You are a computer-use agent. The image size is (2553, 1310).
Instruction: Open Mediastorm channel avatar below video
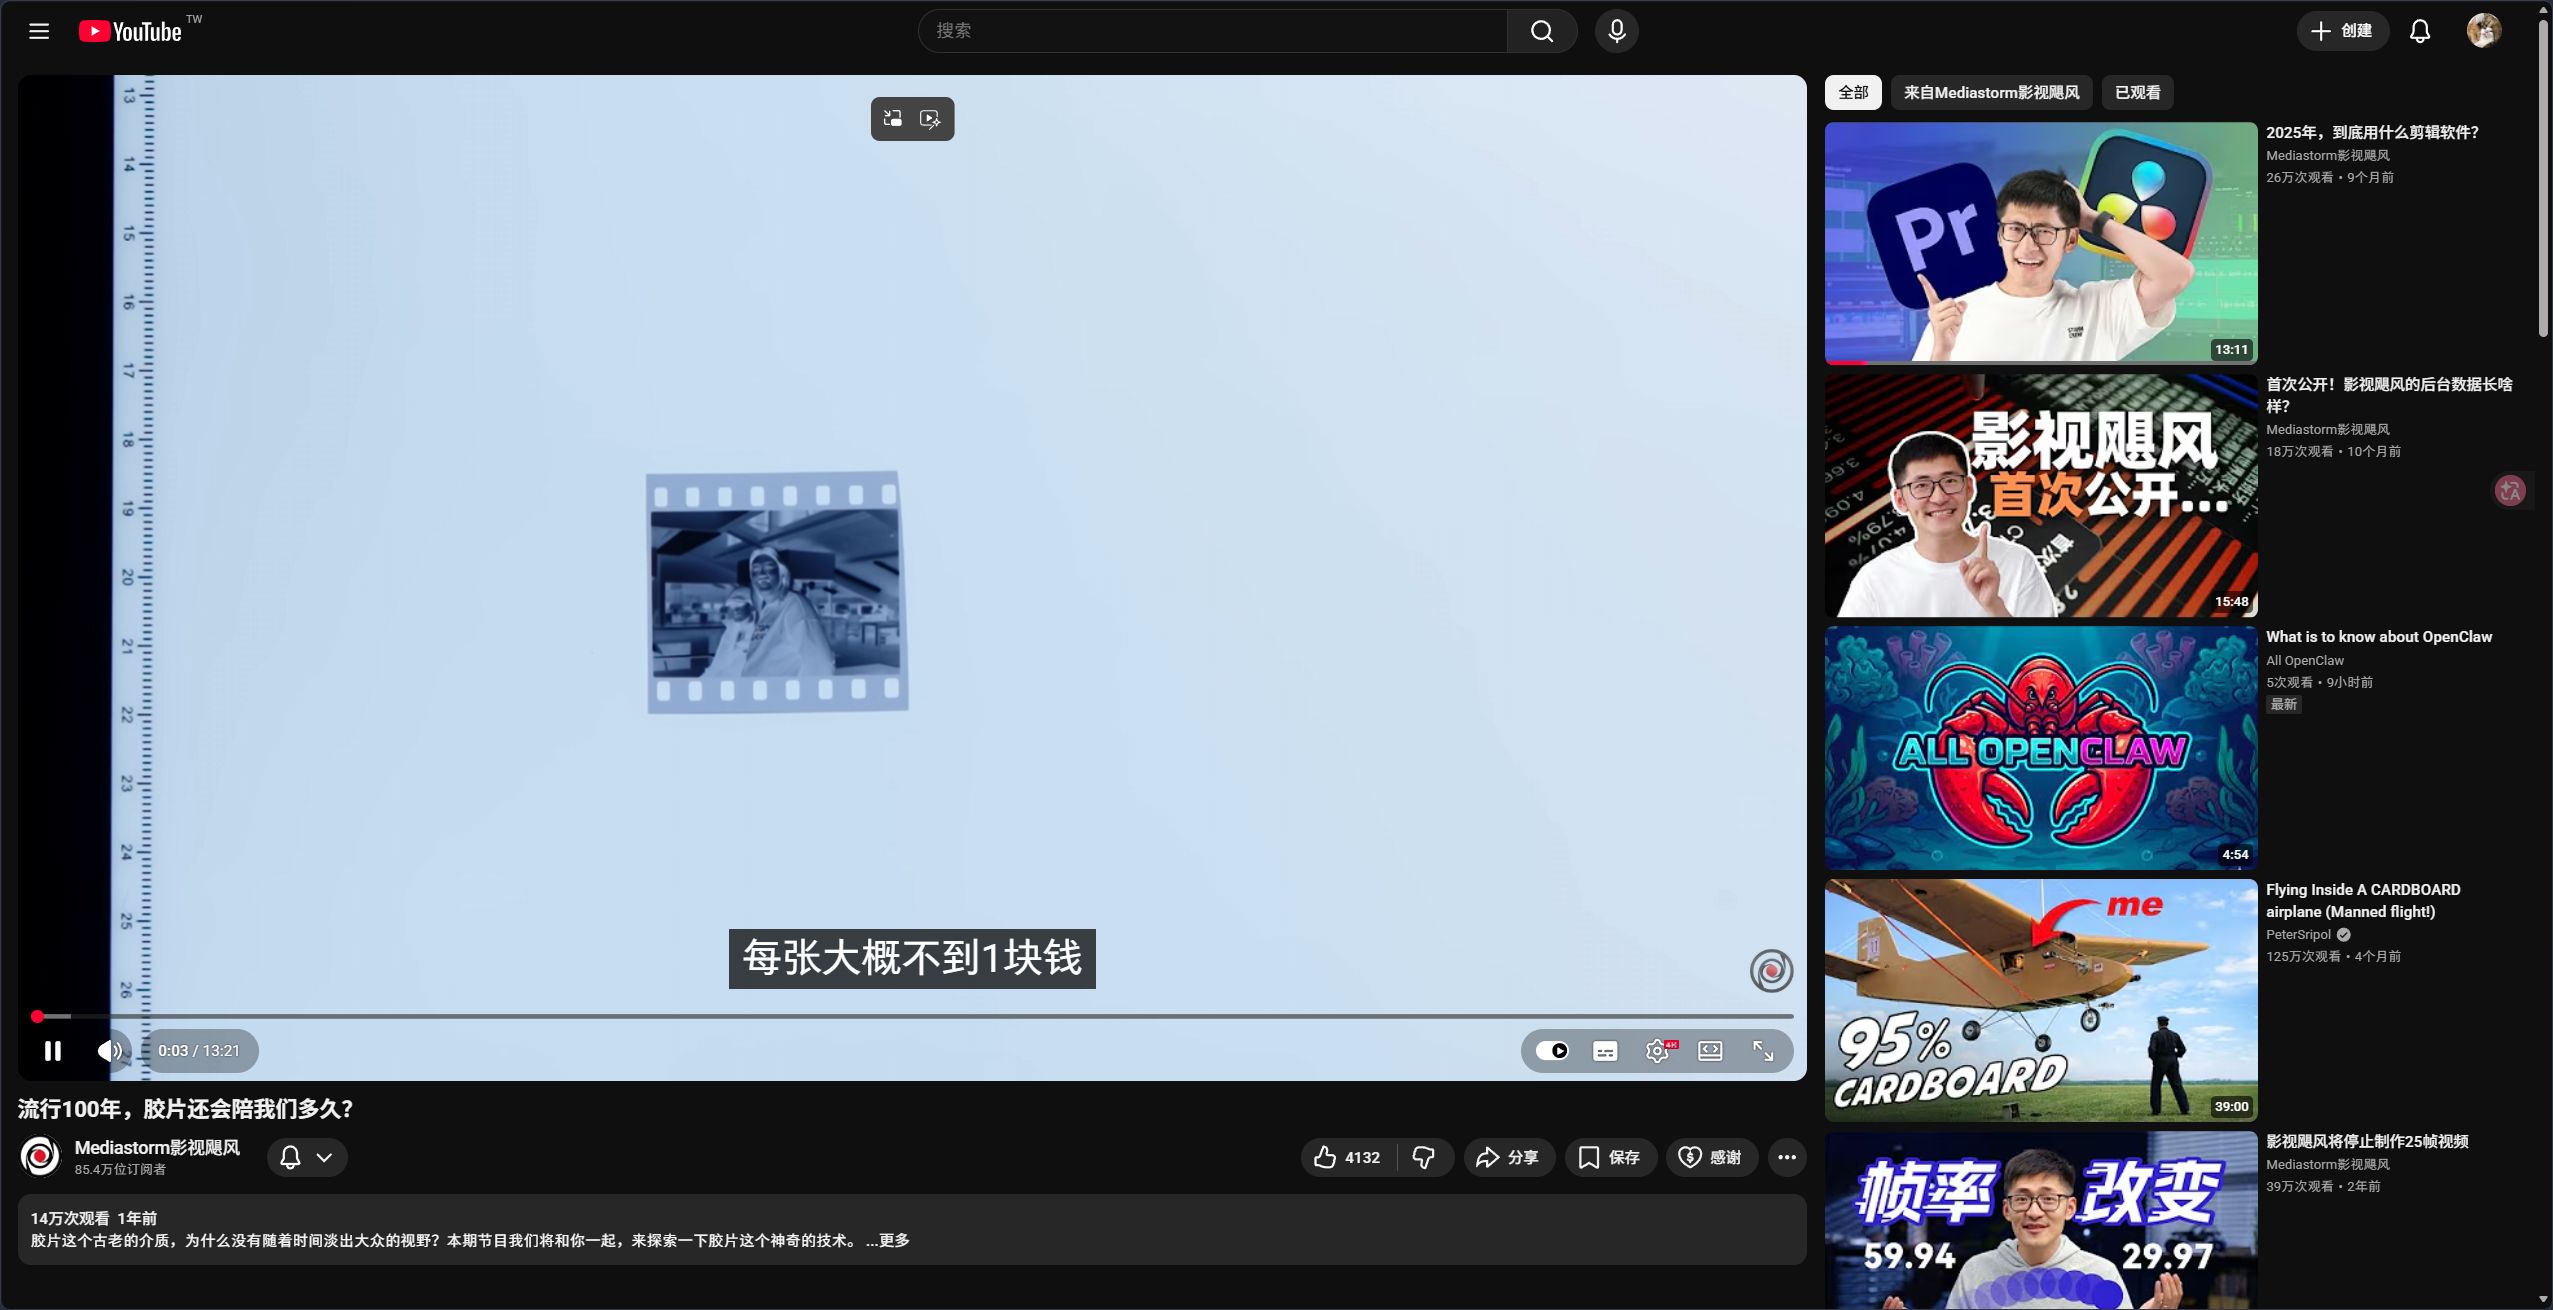(x=40, y=1157)
